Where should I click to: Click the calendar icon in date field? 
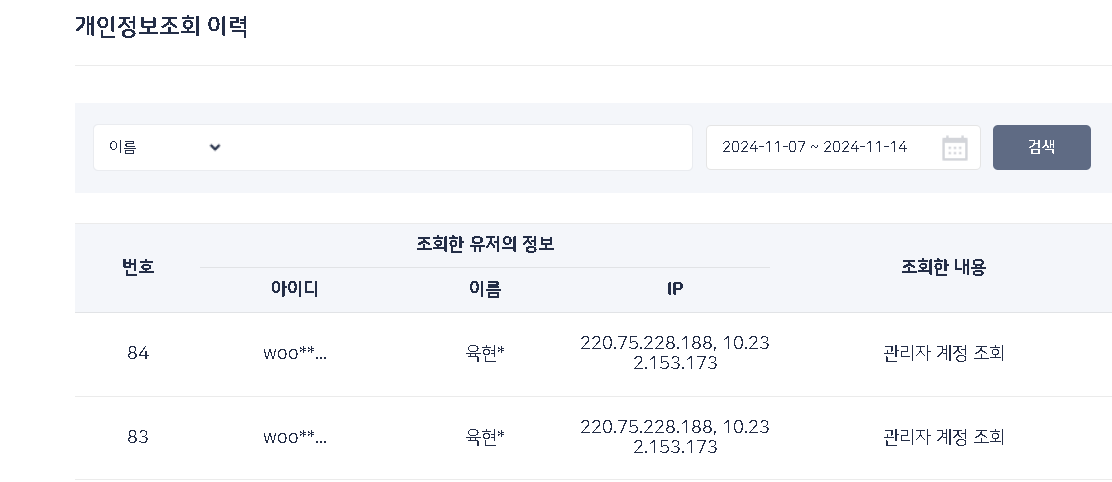tap(954, 148)
